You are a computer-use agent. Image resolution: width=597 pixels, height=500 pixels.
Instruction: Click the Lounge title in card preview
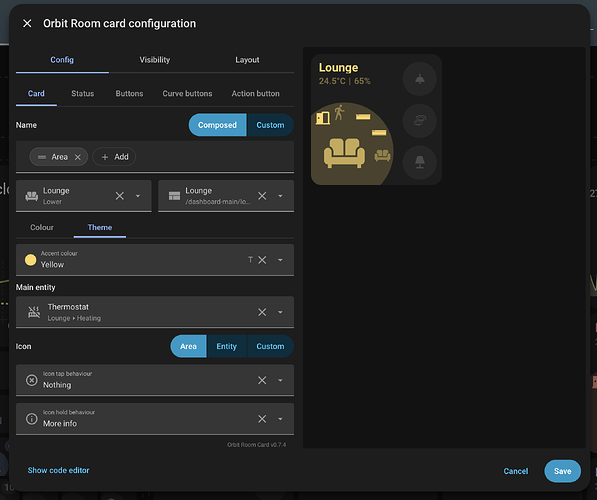coord(338,67)
